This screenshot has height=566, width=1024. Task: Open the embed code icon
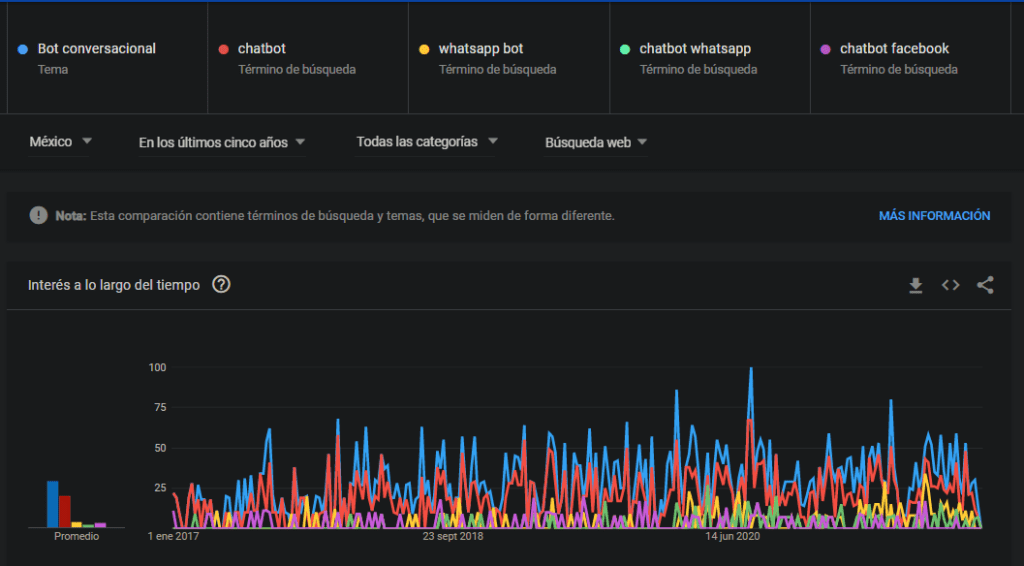coord(950,285)
